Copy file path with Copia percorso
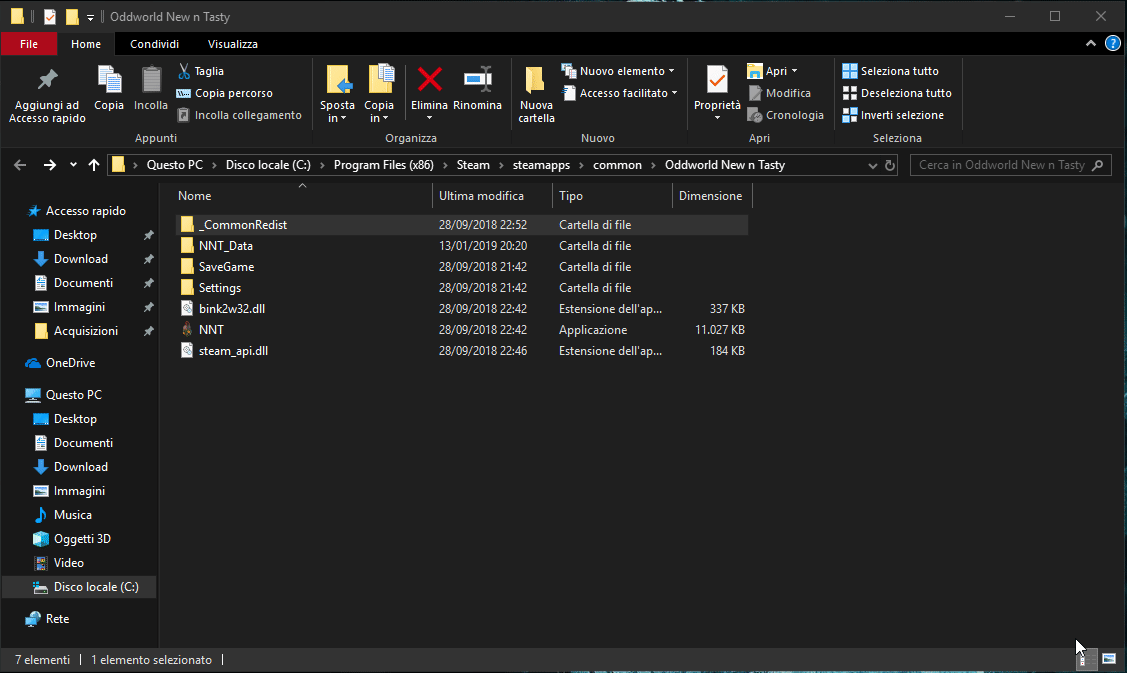Image resolution: width=1127 pixels, height=673 pixels. click(x=224, y=93)
